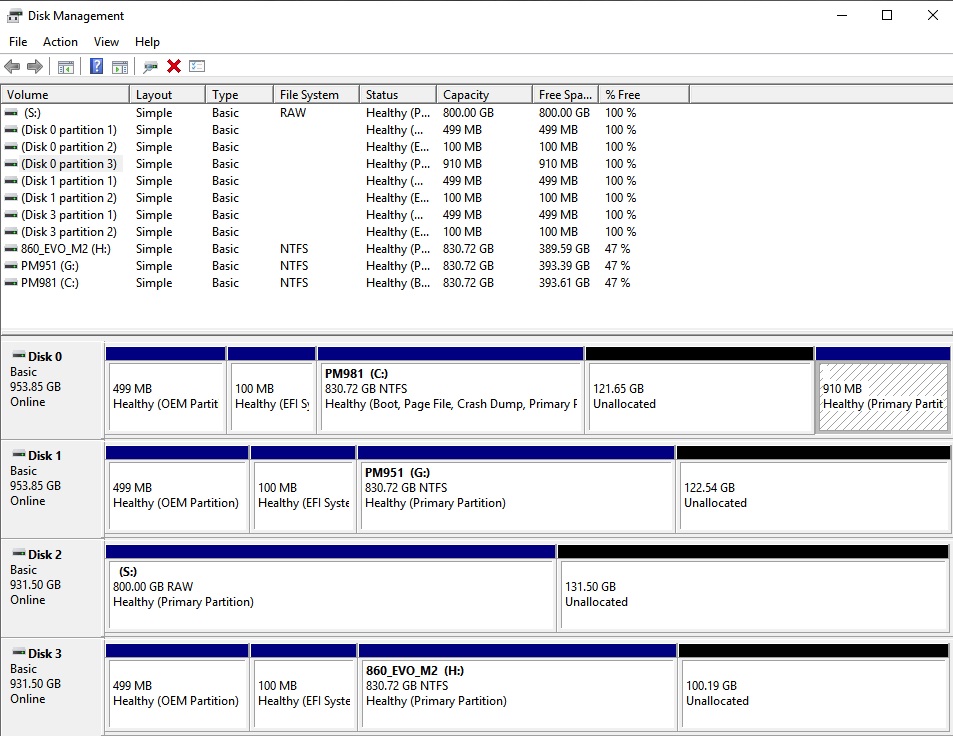Click the red X Delete icon
Viewport: 953px width, 736px height.
point(174,67)
